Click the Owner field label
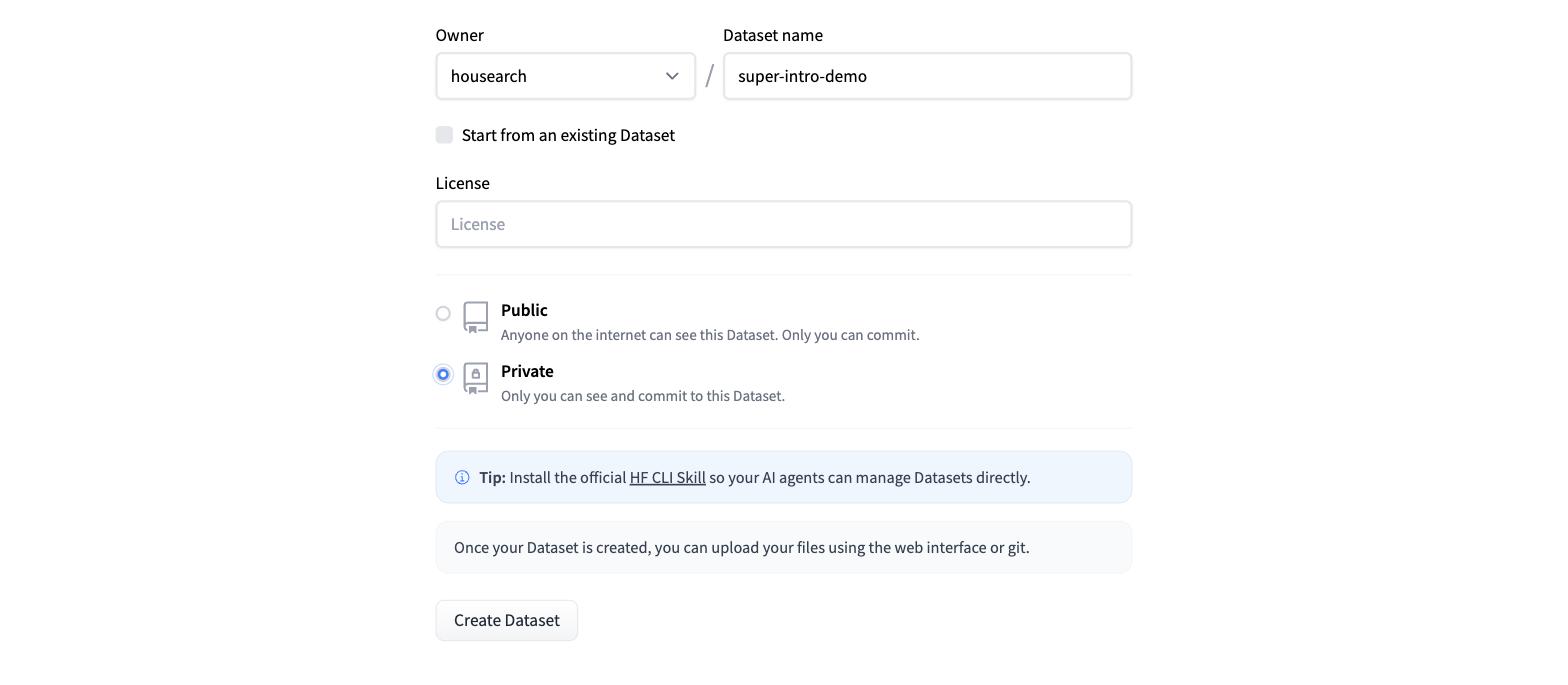Viewport: 1568px width, 685px height. click(460, 35)
